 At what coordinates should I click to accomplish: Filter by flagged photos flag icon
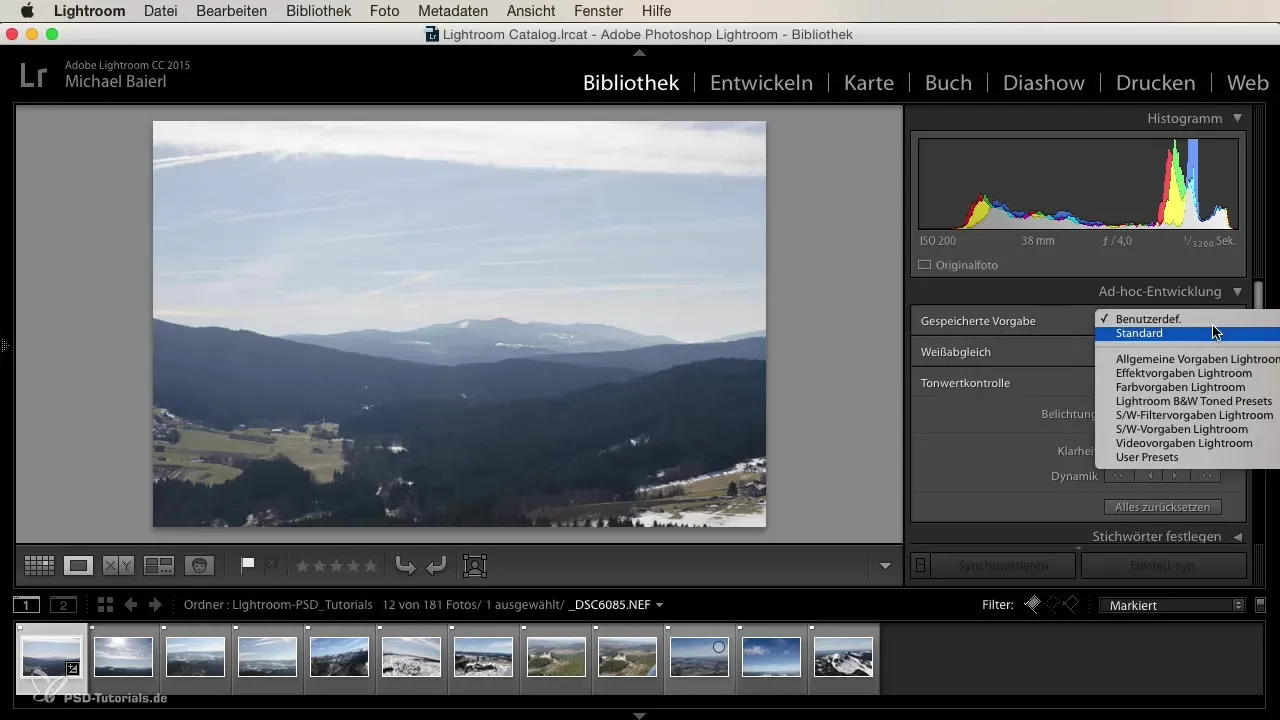[x=1032, y=604]
